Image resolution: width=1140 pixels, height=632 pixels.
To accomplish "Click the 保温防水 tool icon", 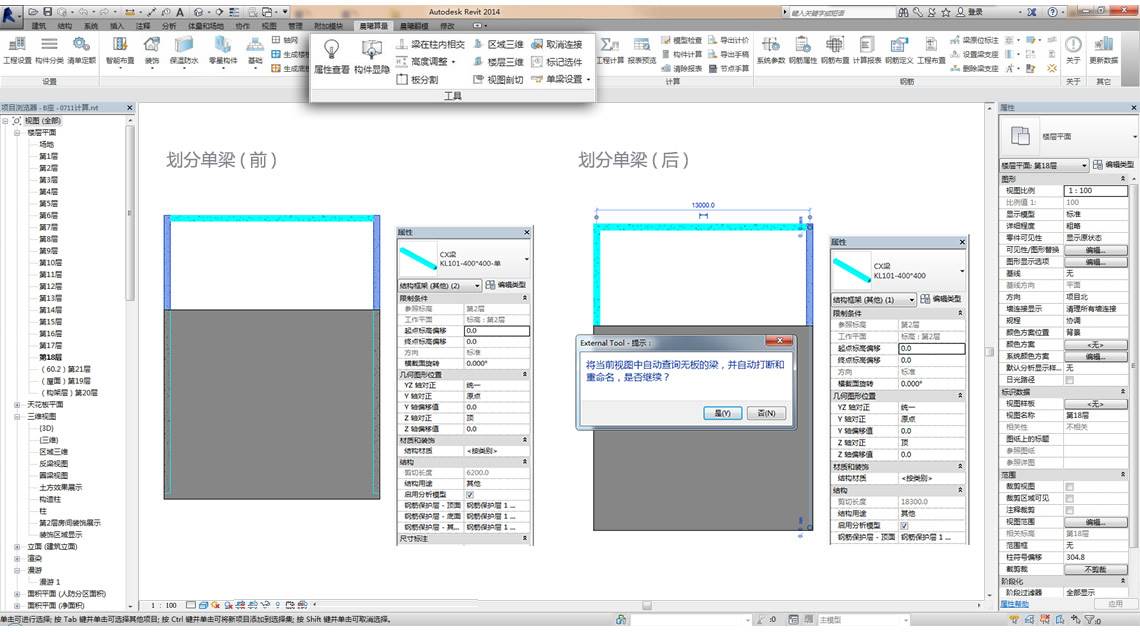I will 184,45.
